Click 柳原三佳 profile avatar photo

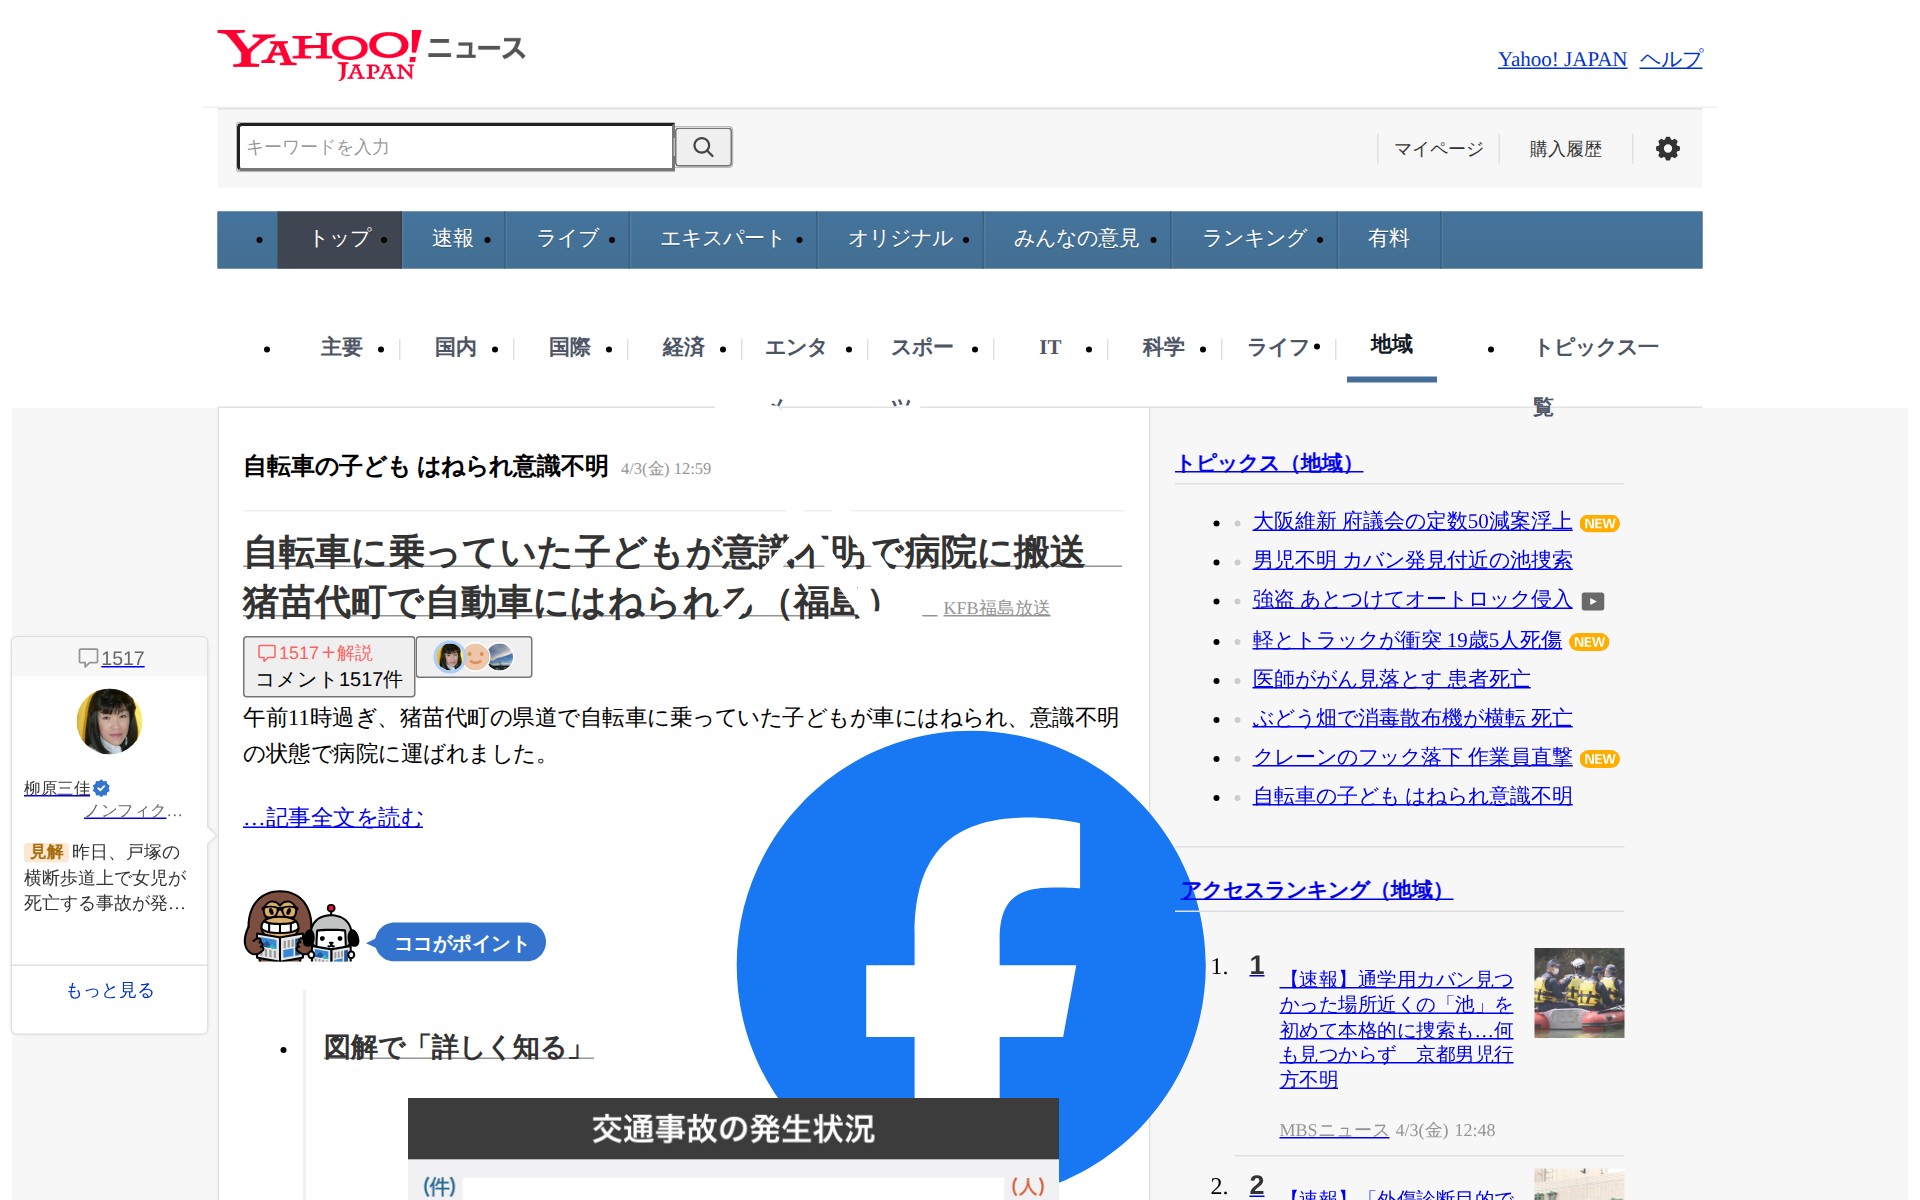[109, 721]
